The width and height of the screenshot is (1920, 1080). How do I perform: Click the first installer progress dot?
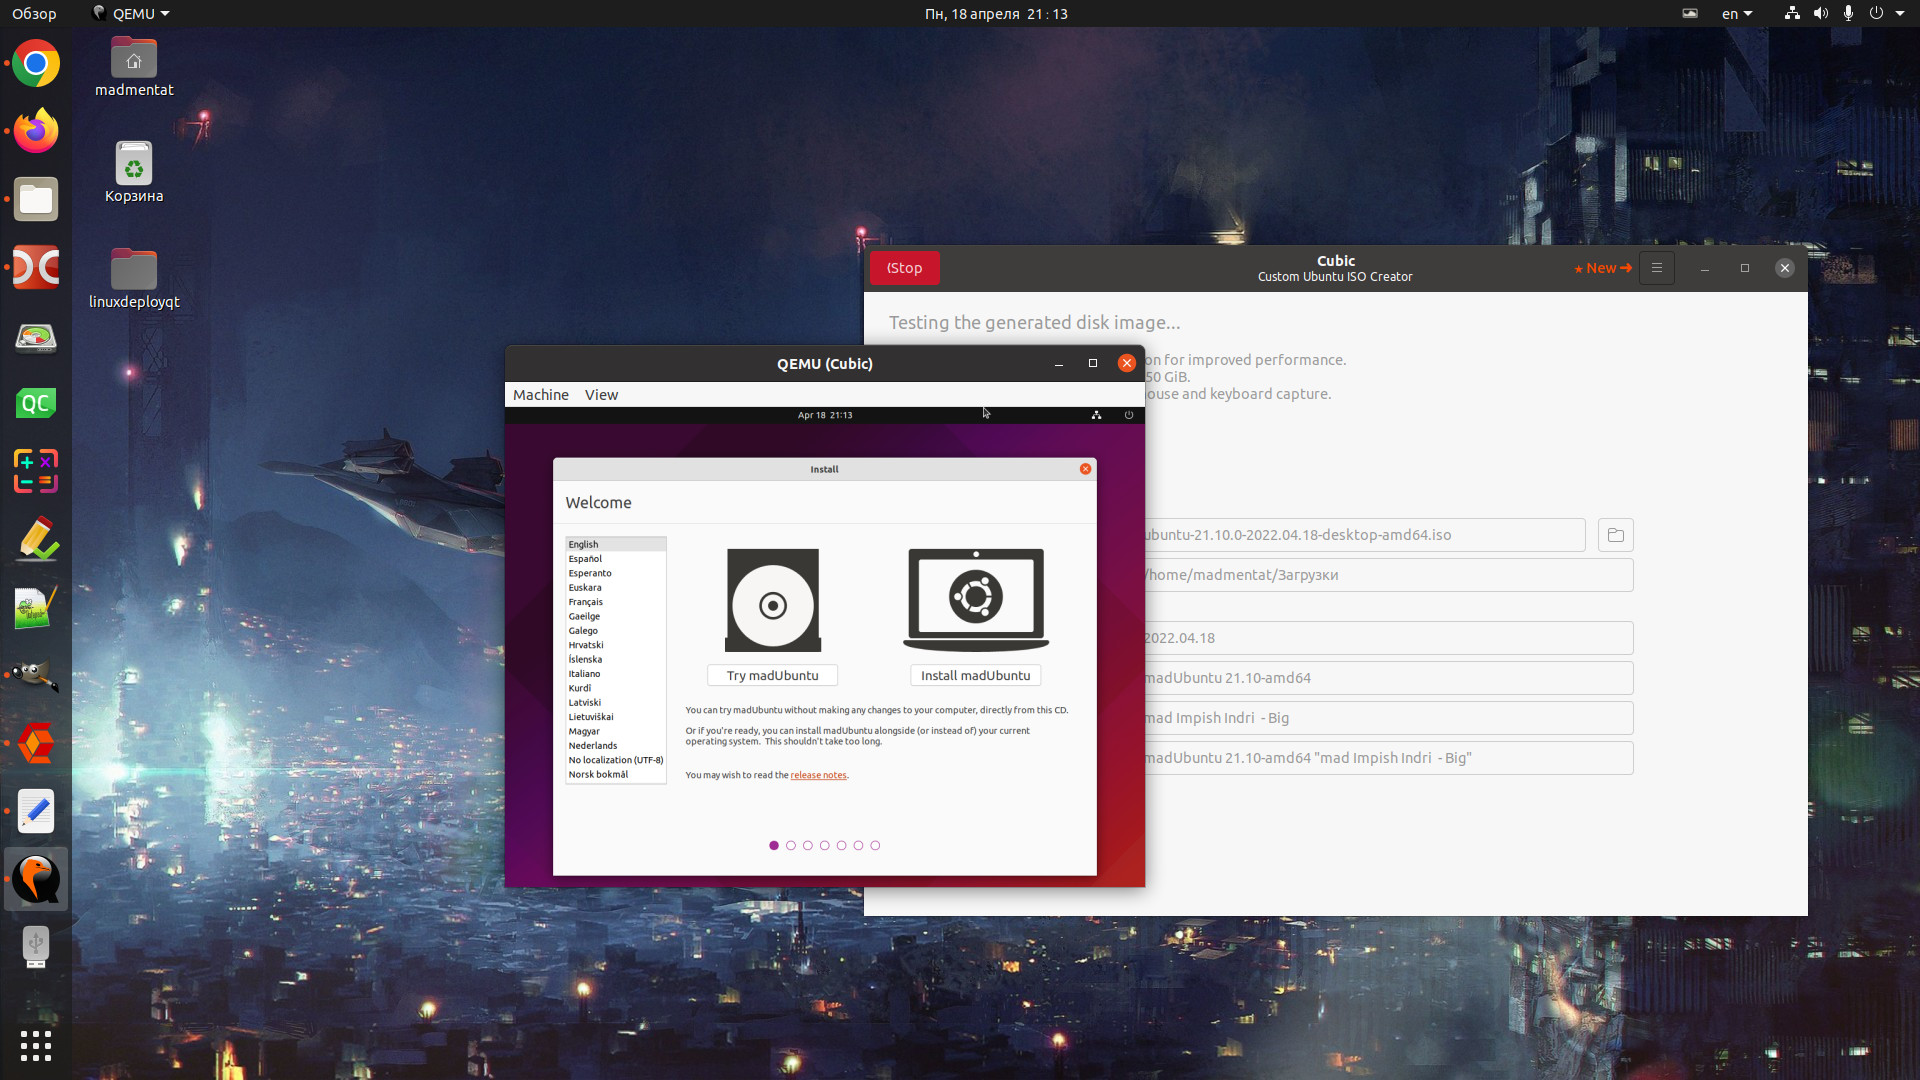click(774, 846)
